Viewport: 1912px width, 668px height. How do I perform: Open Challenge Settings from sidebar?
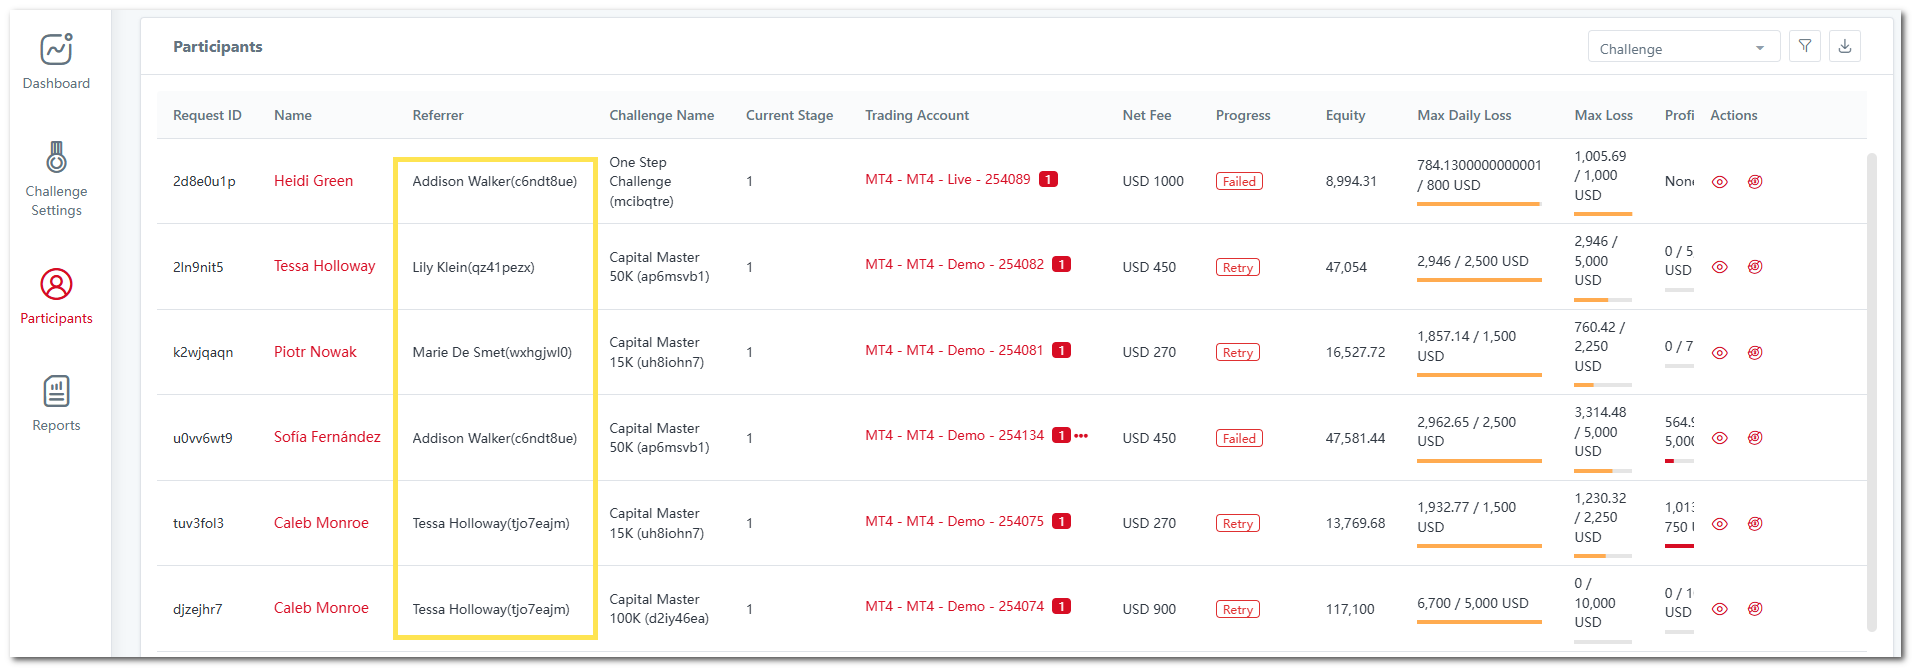56,158
